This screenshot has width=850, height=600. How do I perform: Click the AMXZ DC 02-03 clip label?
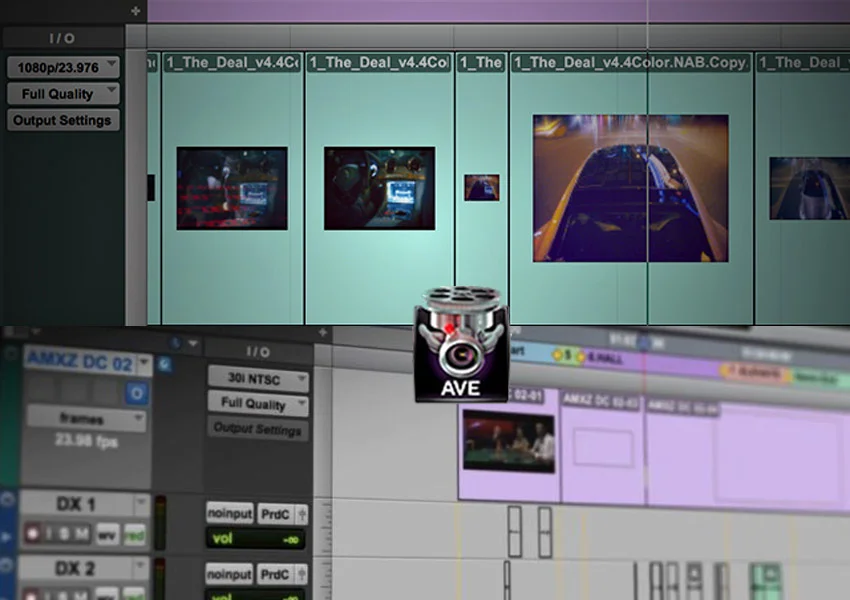(600, 401)
